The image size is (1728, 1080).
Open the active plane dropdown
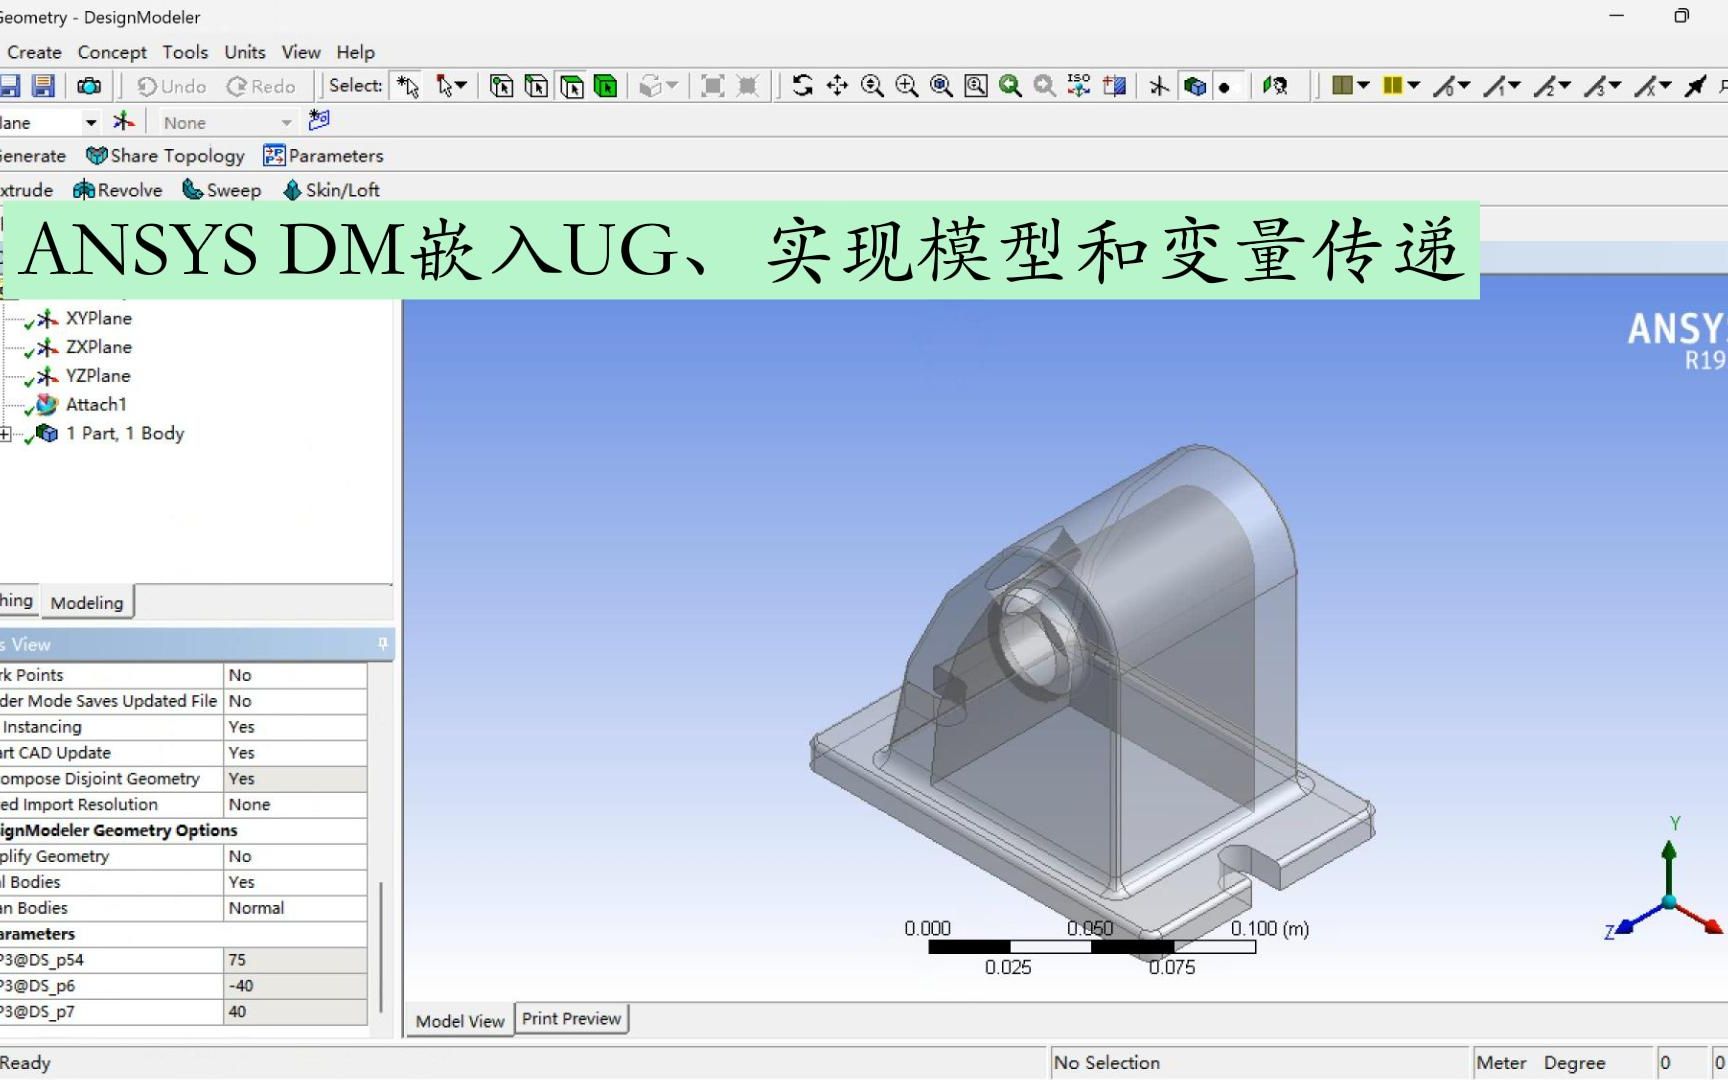click(x=90, y=121)
